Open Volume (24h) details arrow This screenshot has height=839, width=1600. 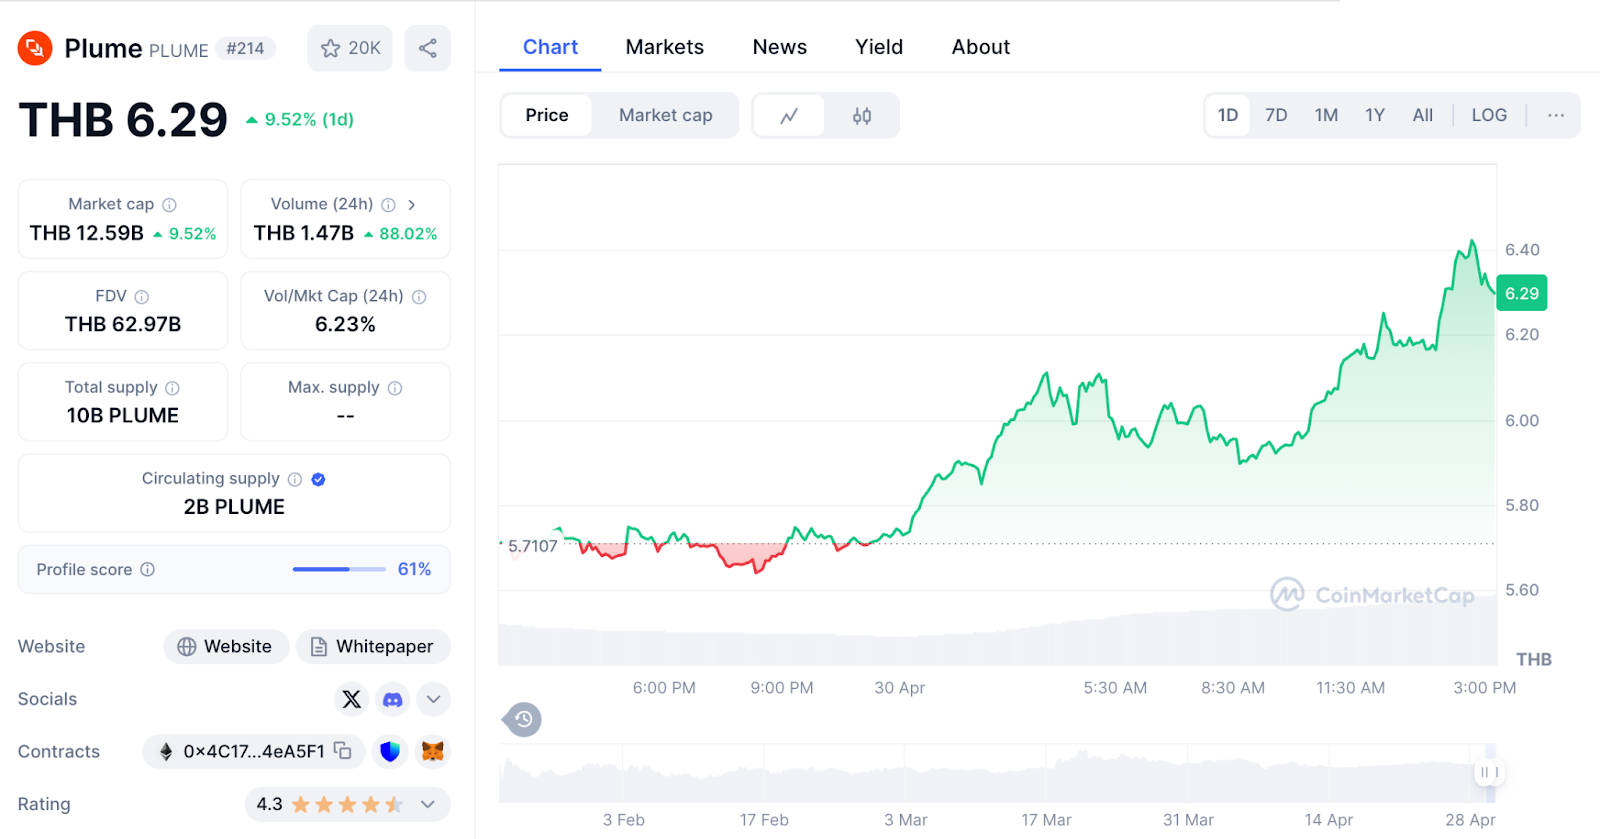411,205
